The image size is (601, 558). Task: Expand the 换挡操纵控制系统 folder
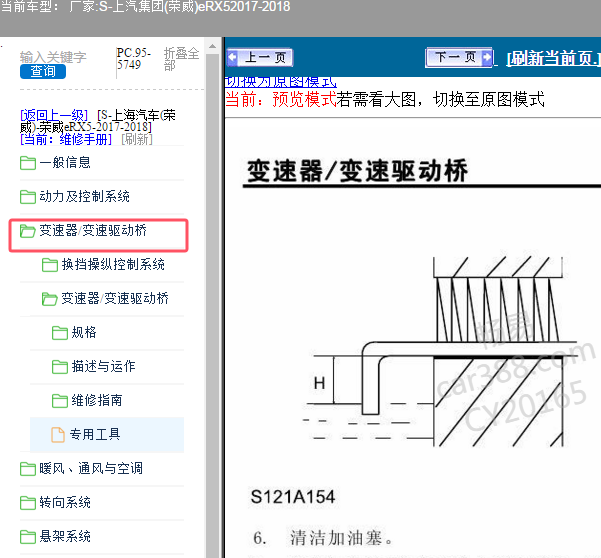(x=113, y=264)
